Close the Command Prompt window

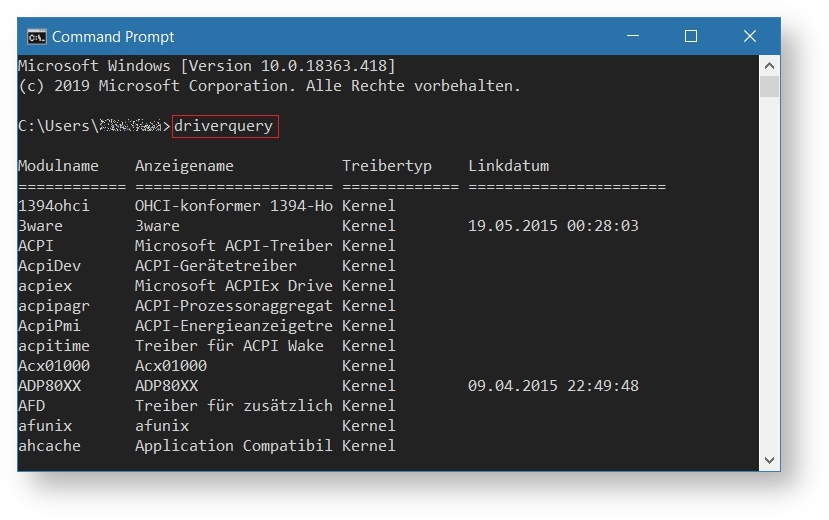pyautogui.click(x=750, y=37)
